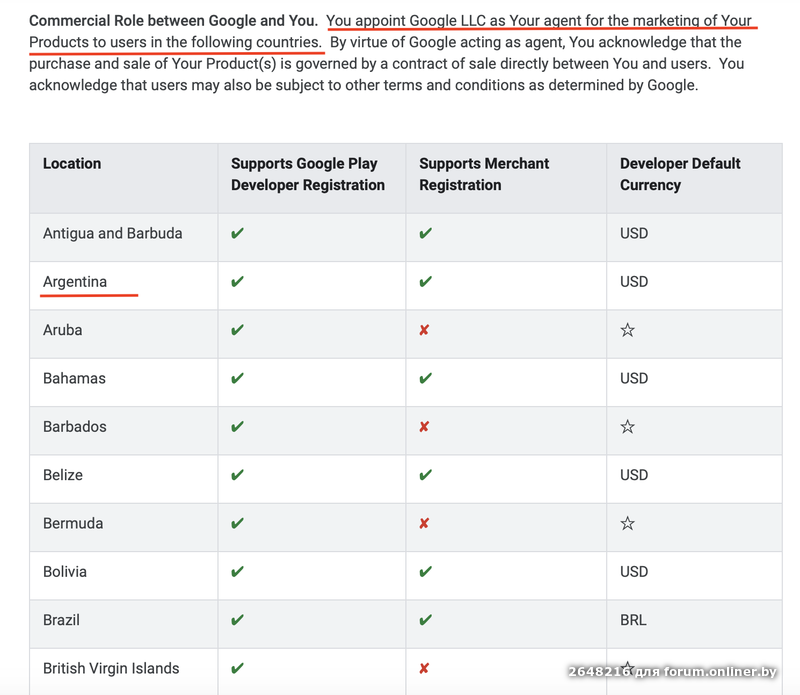This screenshot has width=800, height=695.
Task: Click the underlined Argentina location cell
Action: tap(75, 282)
